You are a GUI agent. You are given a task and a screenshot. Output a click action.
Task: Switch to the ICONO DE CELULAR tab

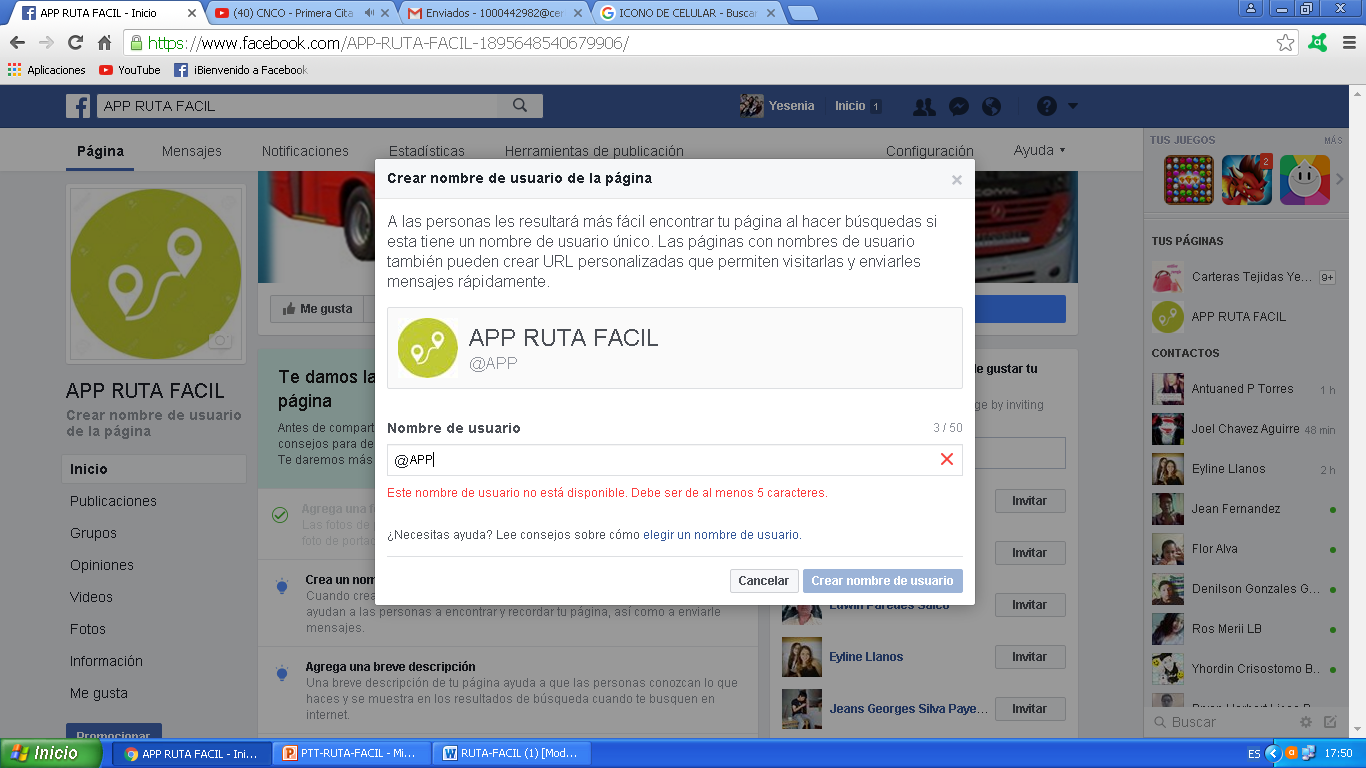tap(687, 13)
